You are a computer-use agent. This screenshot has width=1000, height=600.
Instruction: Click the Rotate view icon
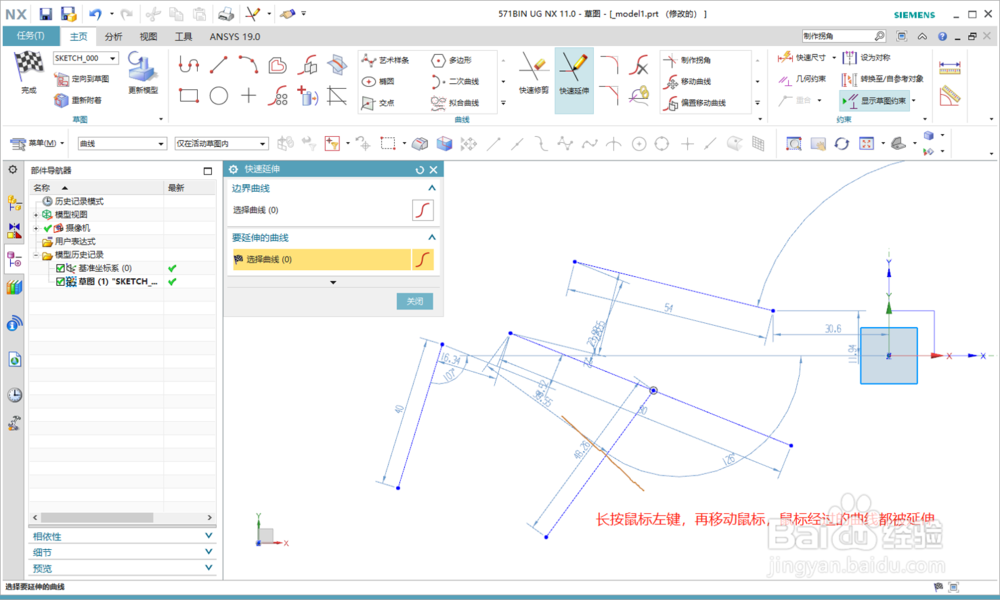point(842,143)
